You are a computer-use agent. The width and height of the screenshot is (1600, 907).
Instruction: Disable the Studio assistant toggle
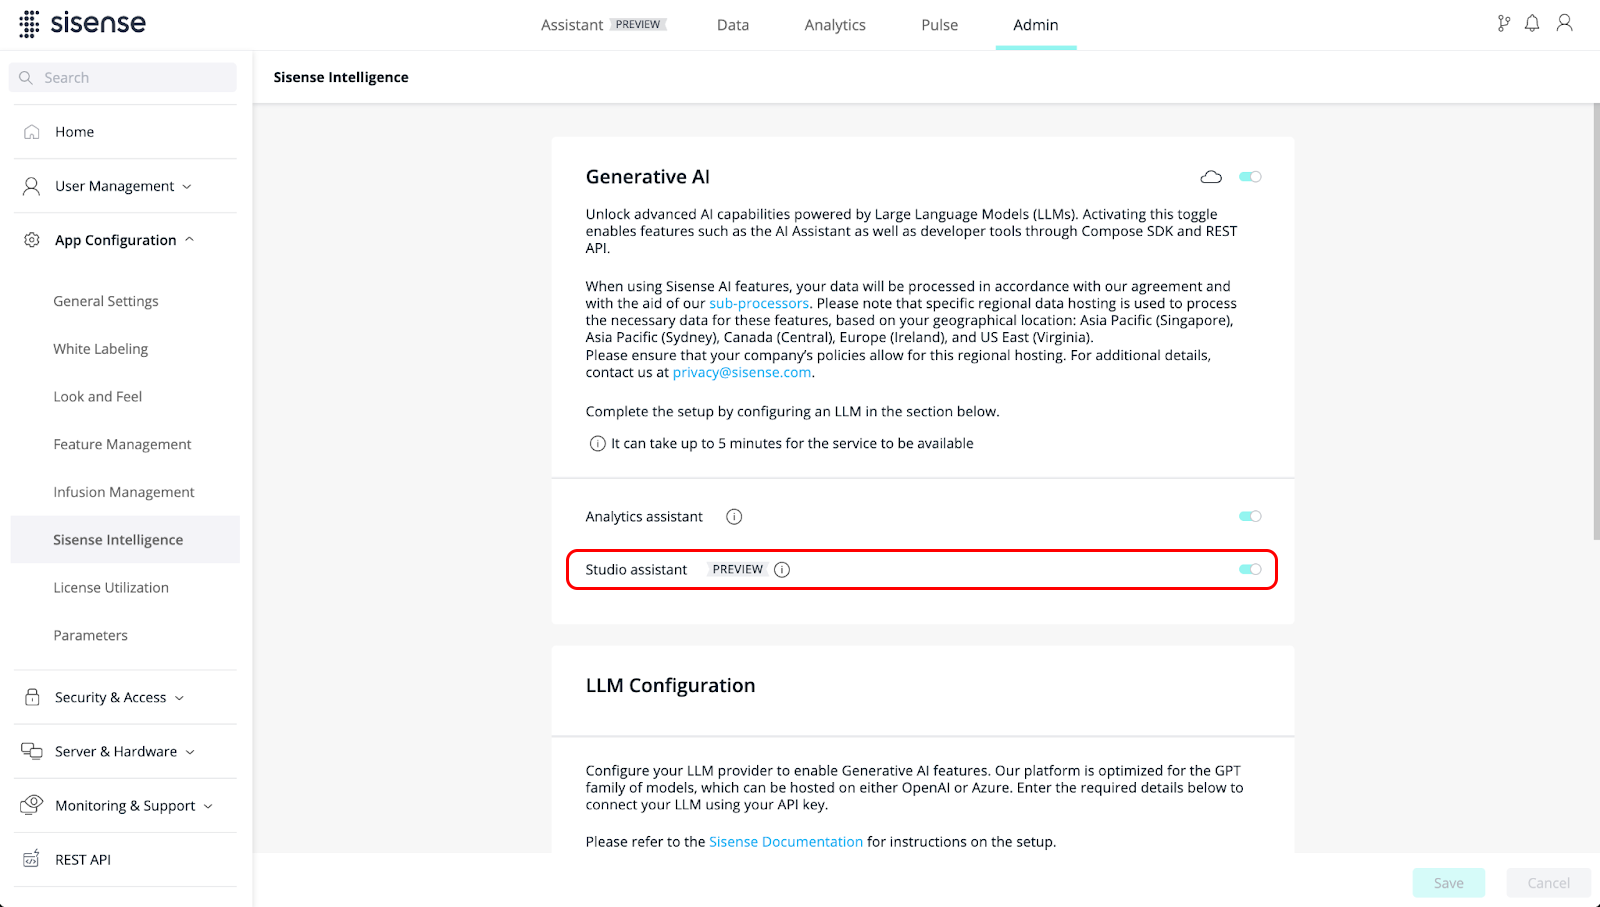click(x=1250, y=570)
